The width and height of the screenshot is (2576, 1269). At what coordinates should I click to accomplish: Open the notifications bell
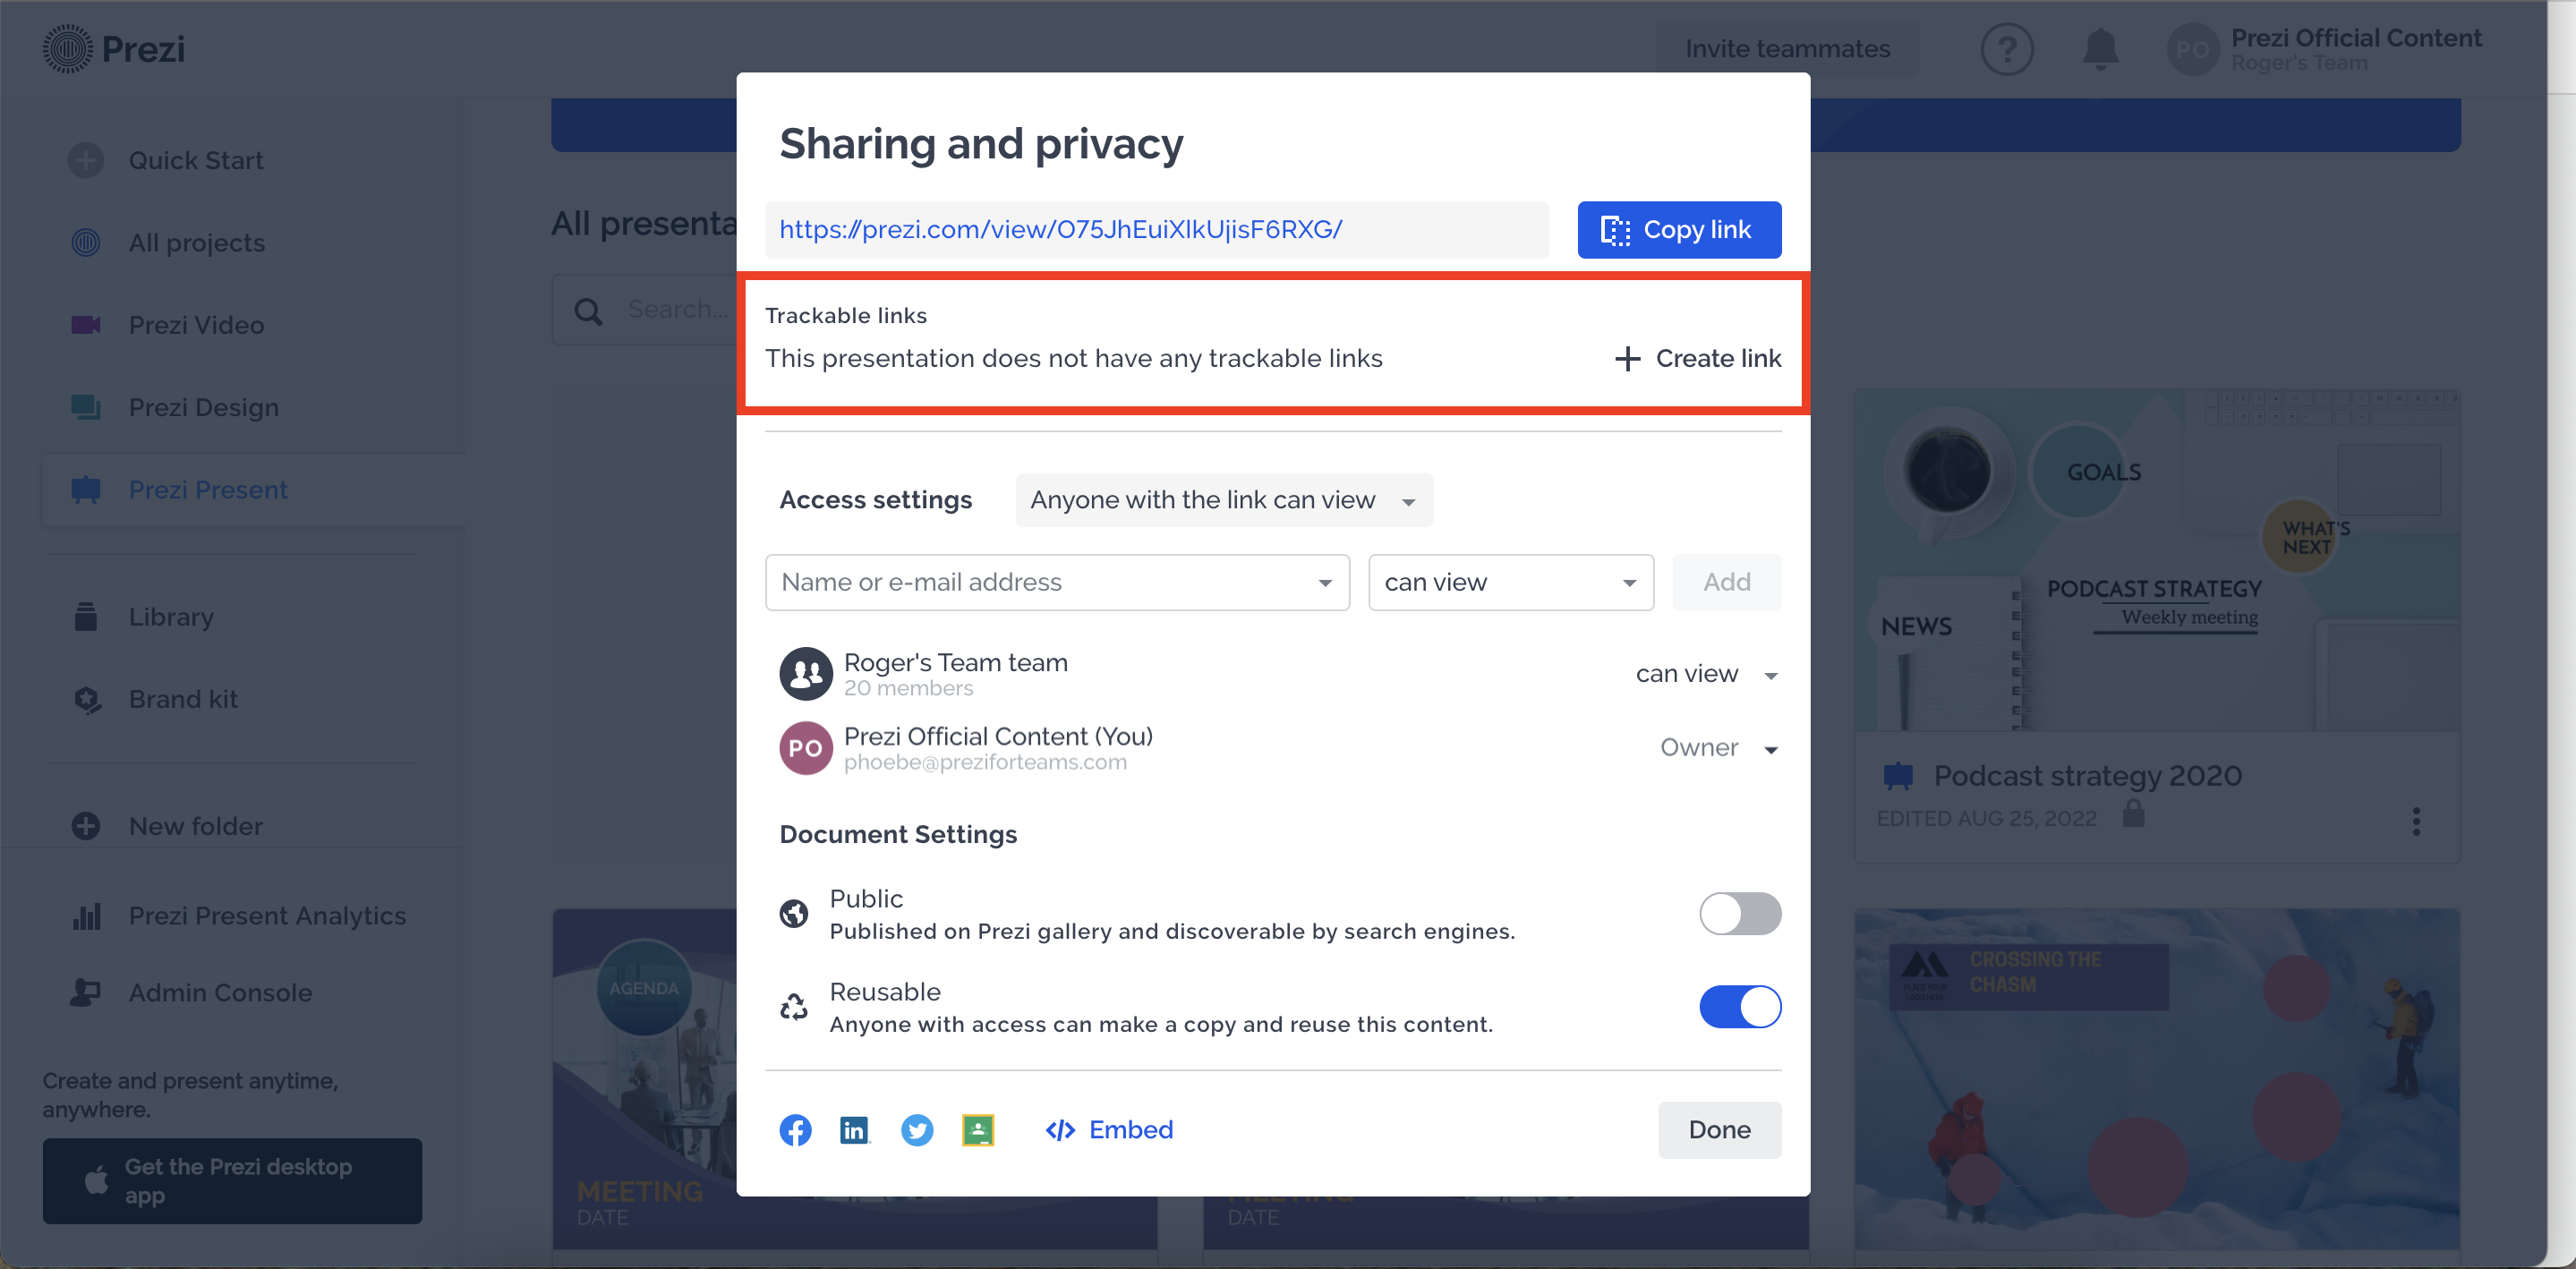click(2100, 49)
